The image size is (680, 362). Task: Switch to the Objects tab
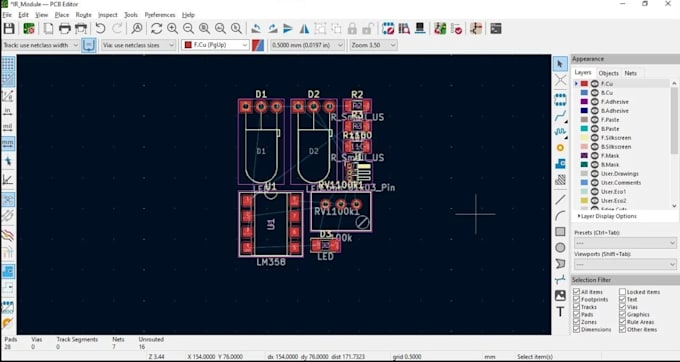tap(608, 73)
